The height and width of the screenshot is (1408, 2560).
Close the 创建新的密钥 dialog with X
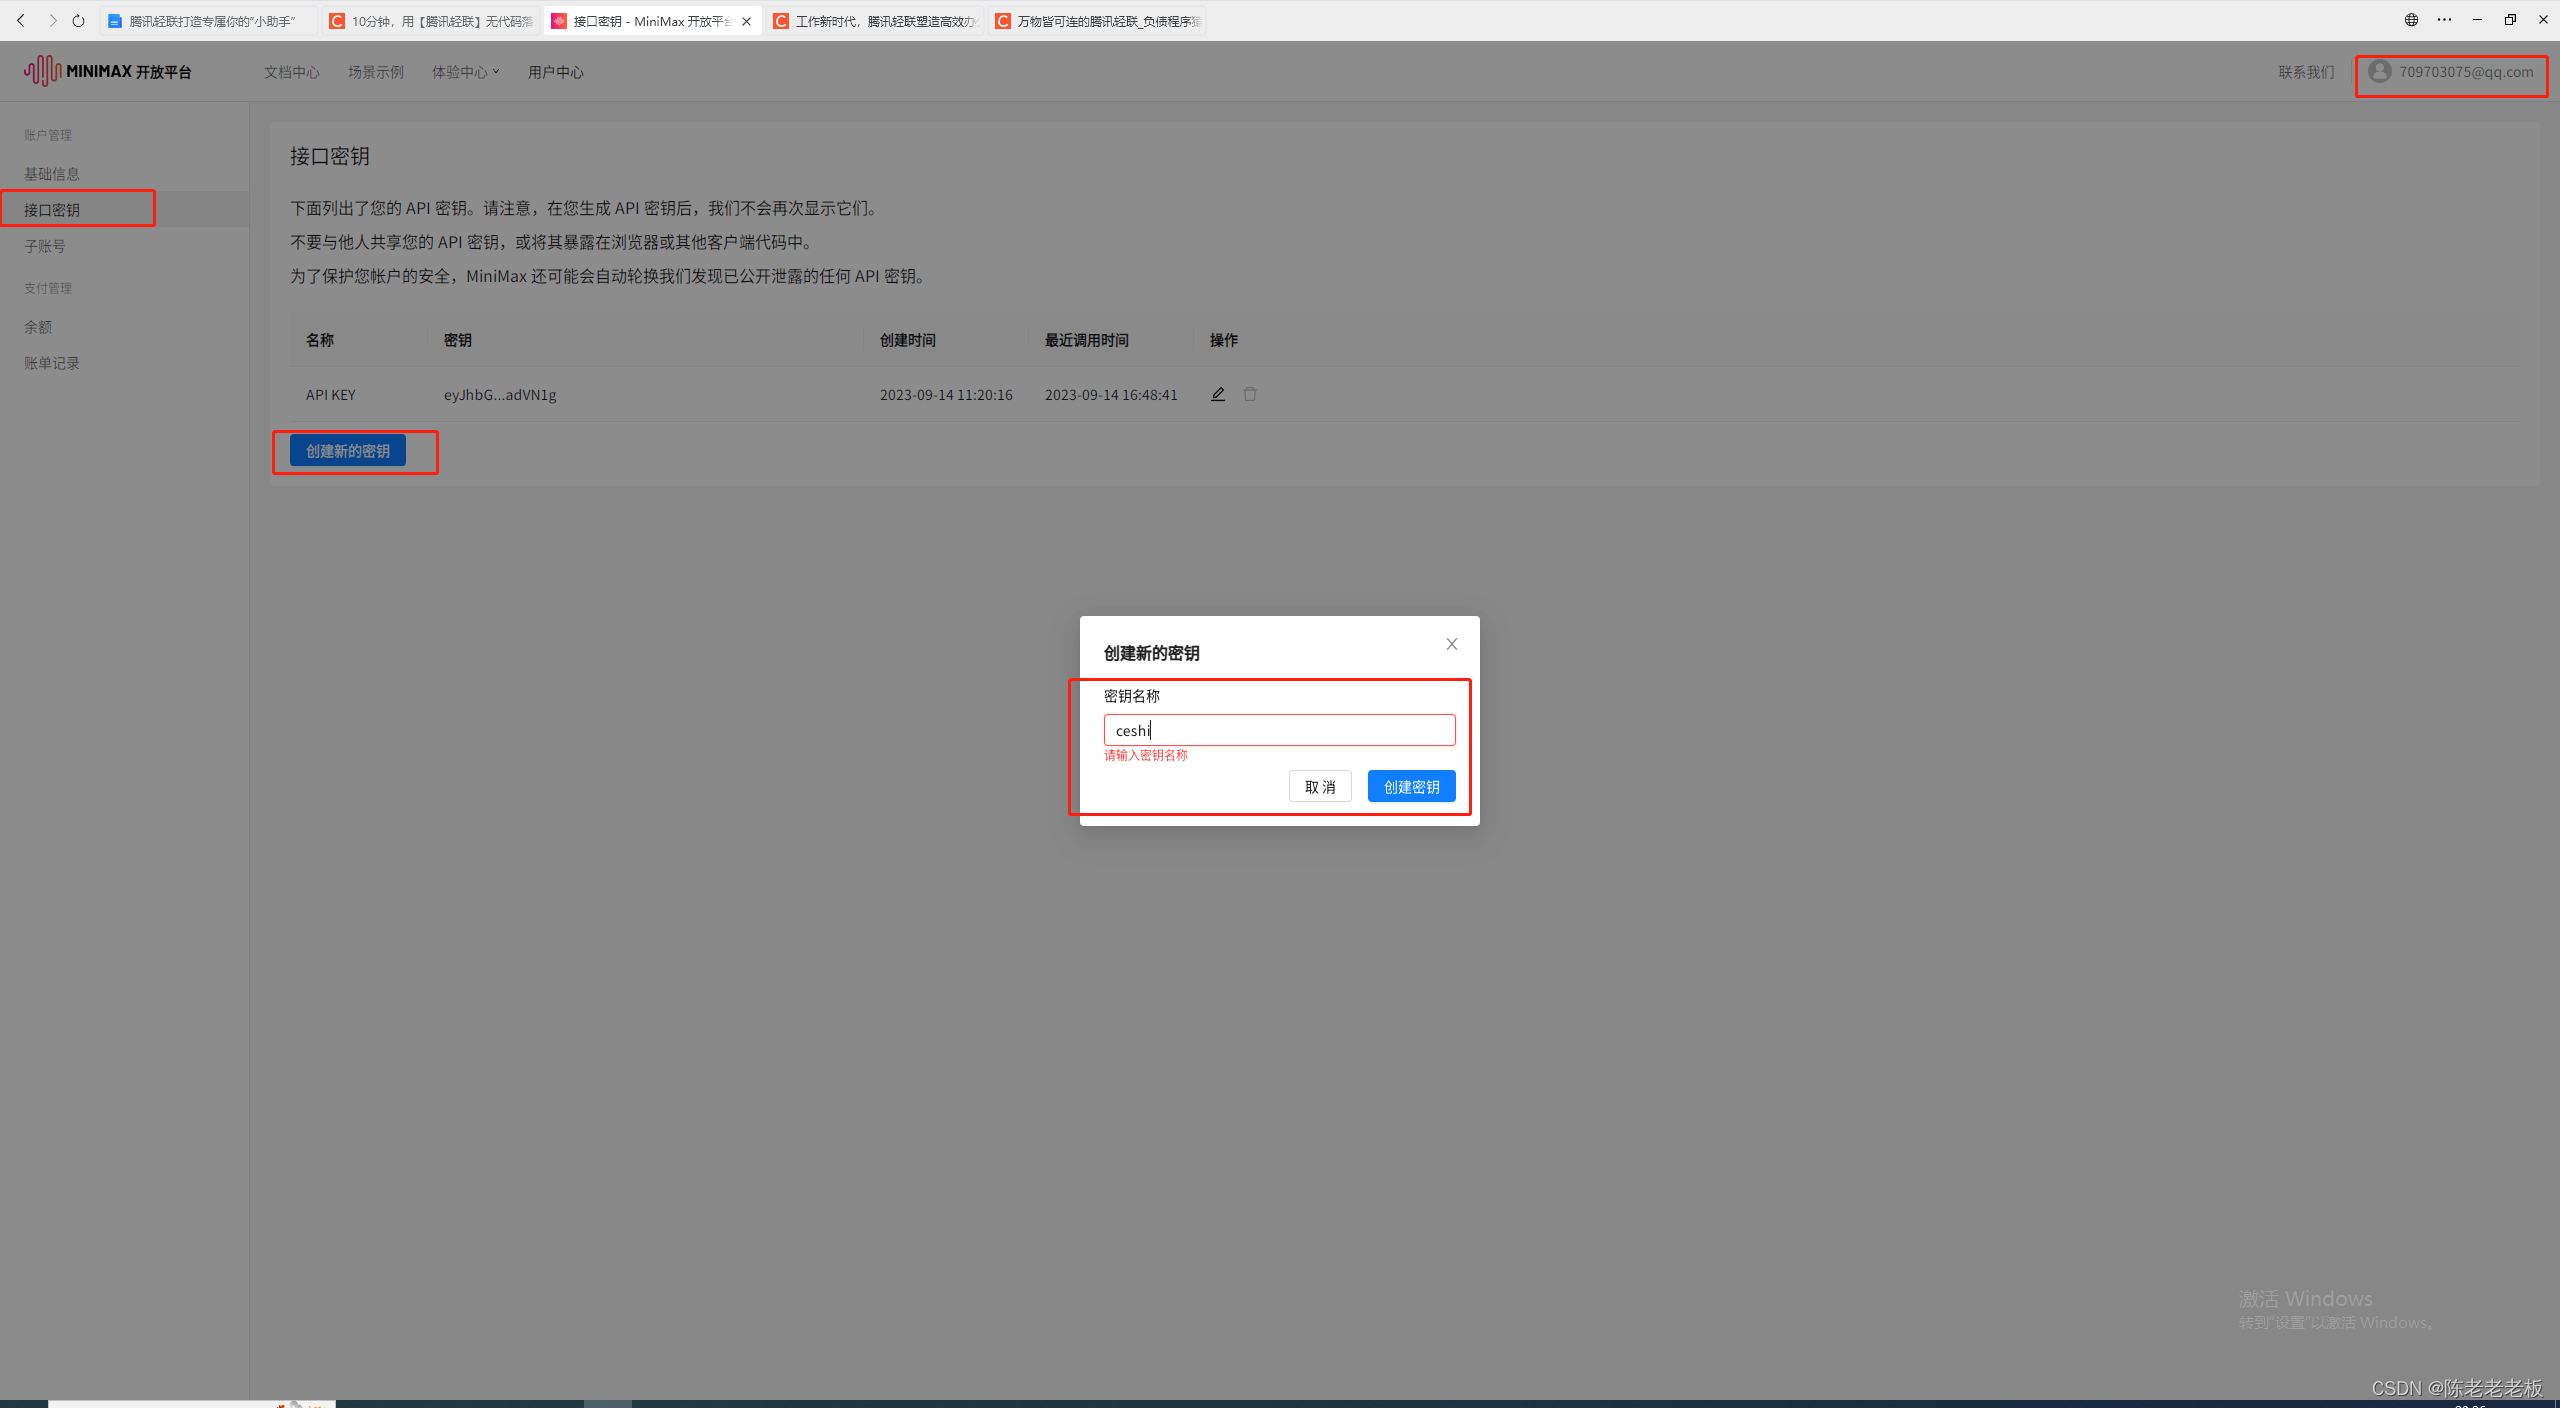(1452, 644)
